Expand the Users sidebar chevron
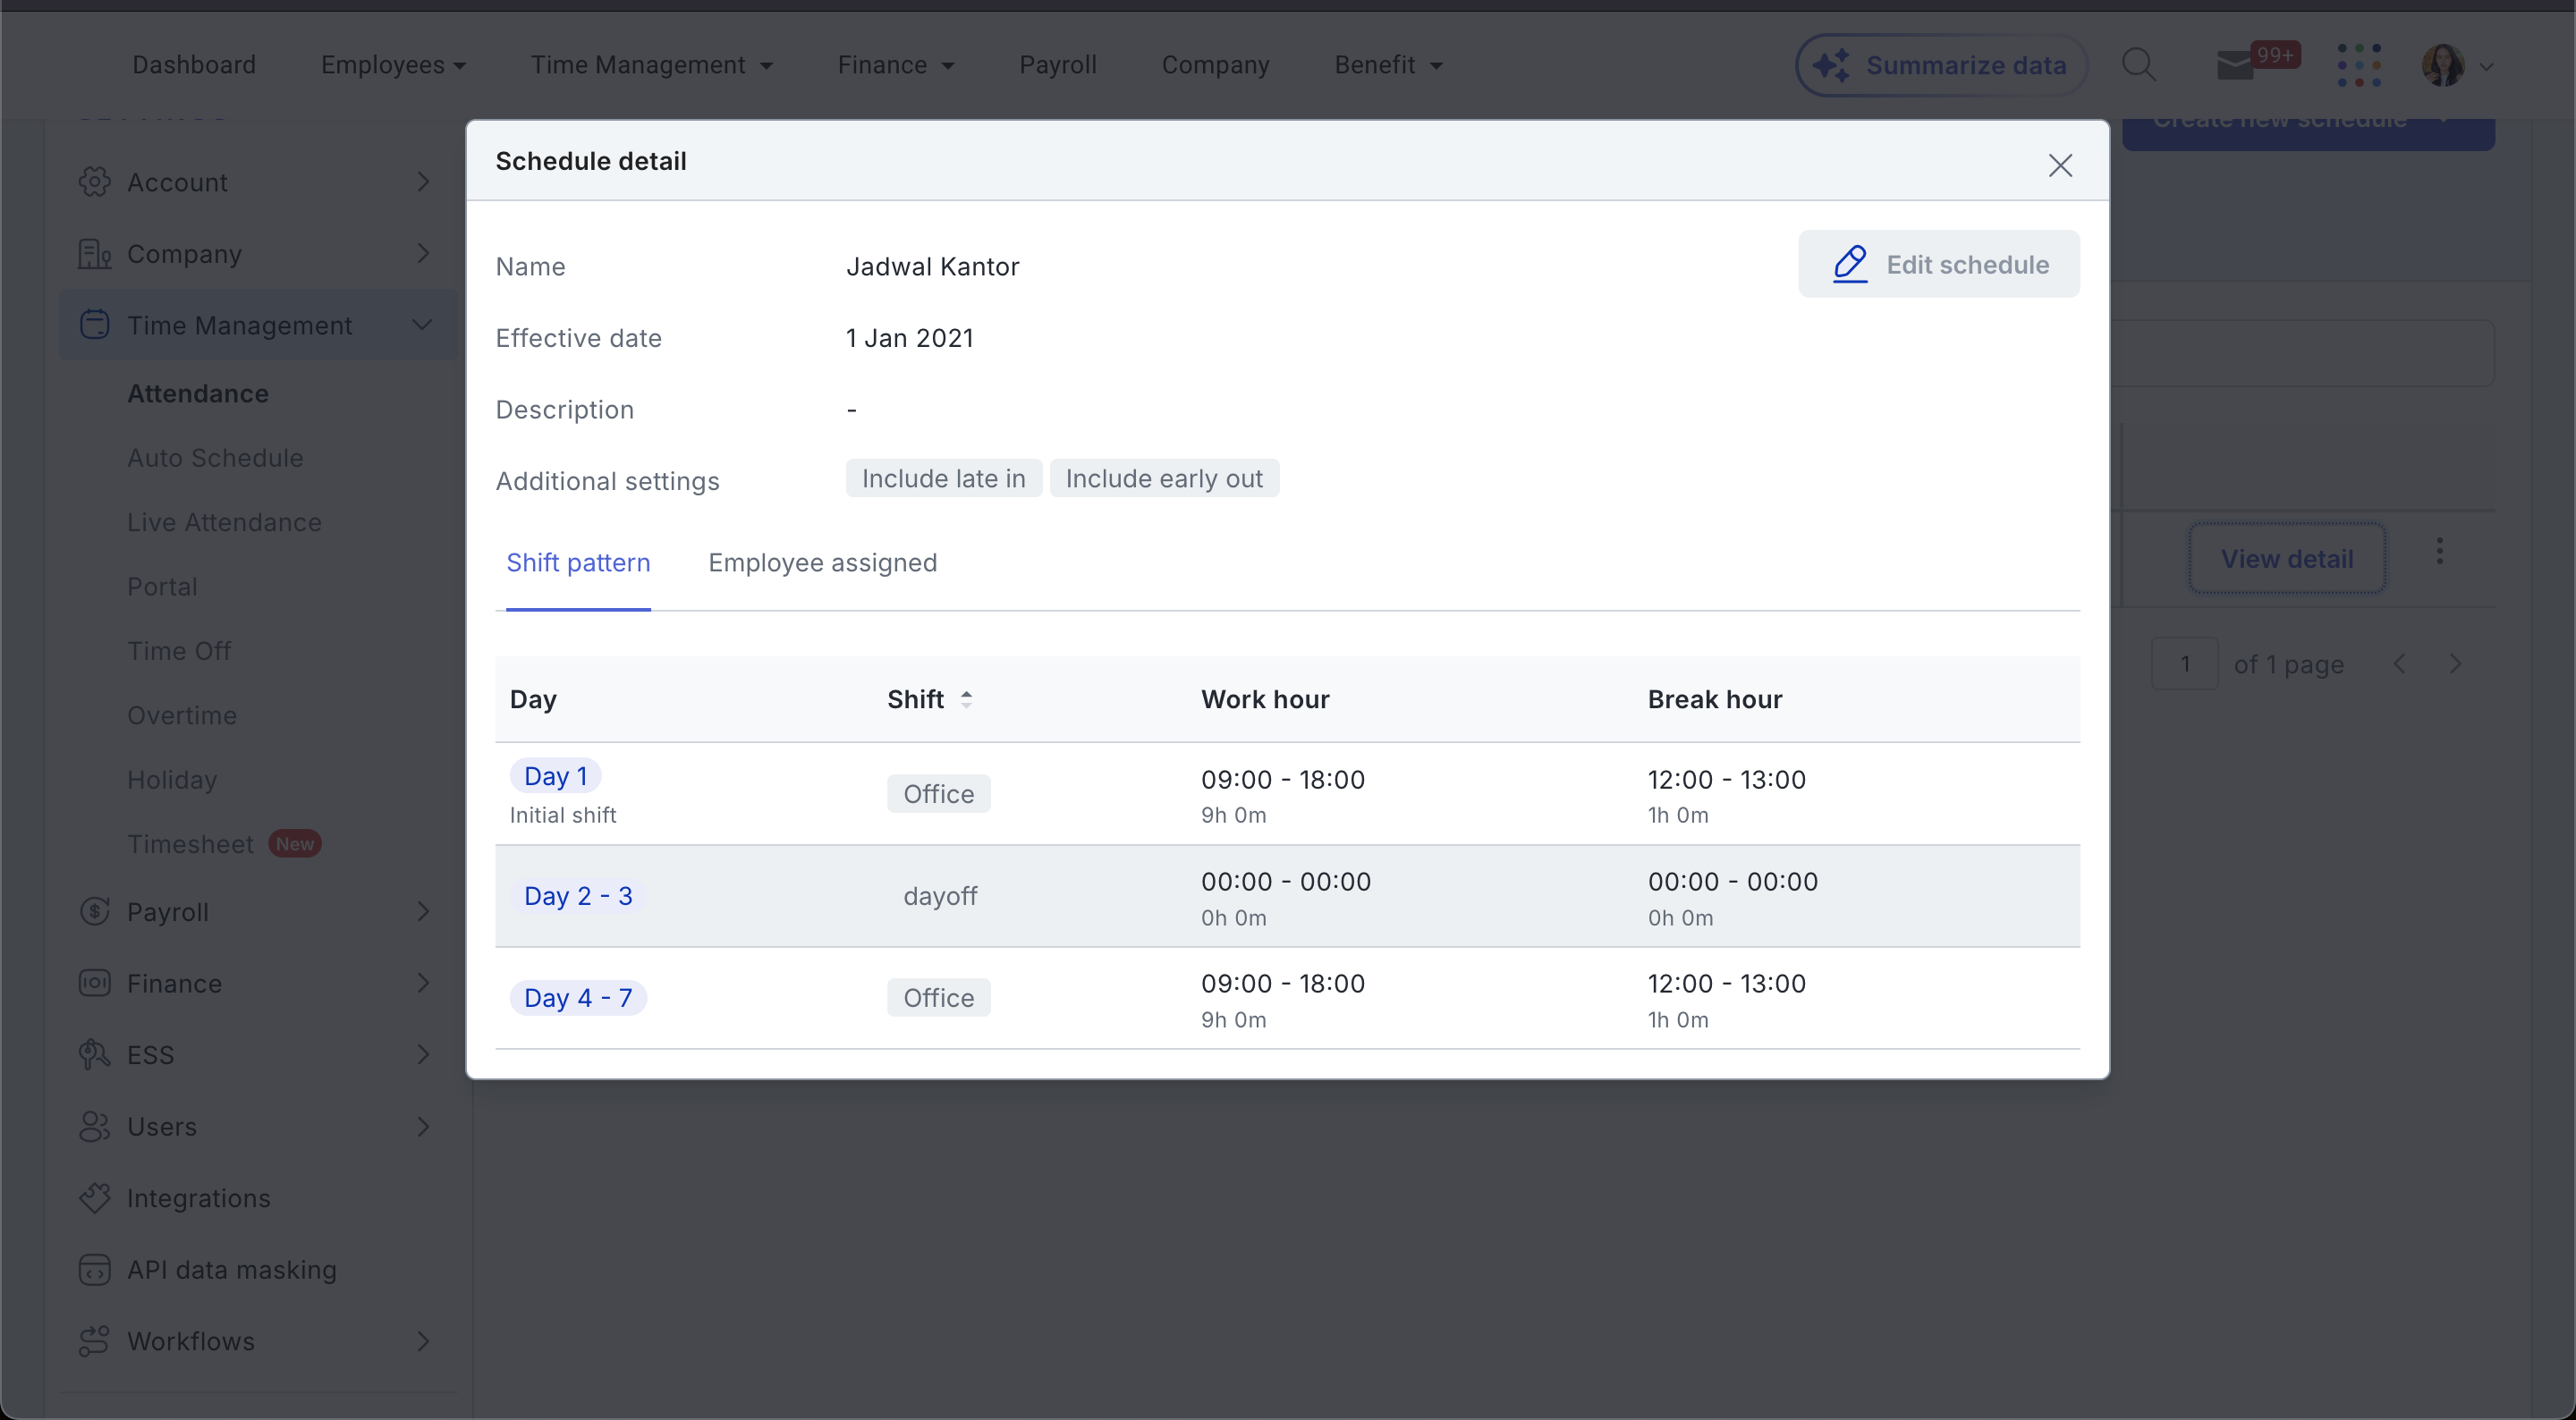The image size is (2576, 1420). [423, 1127]
